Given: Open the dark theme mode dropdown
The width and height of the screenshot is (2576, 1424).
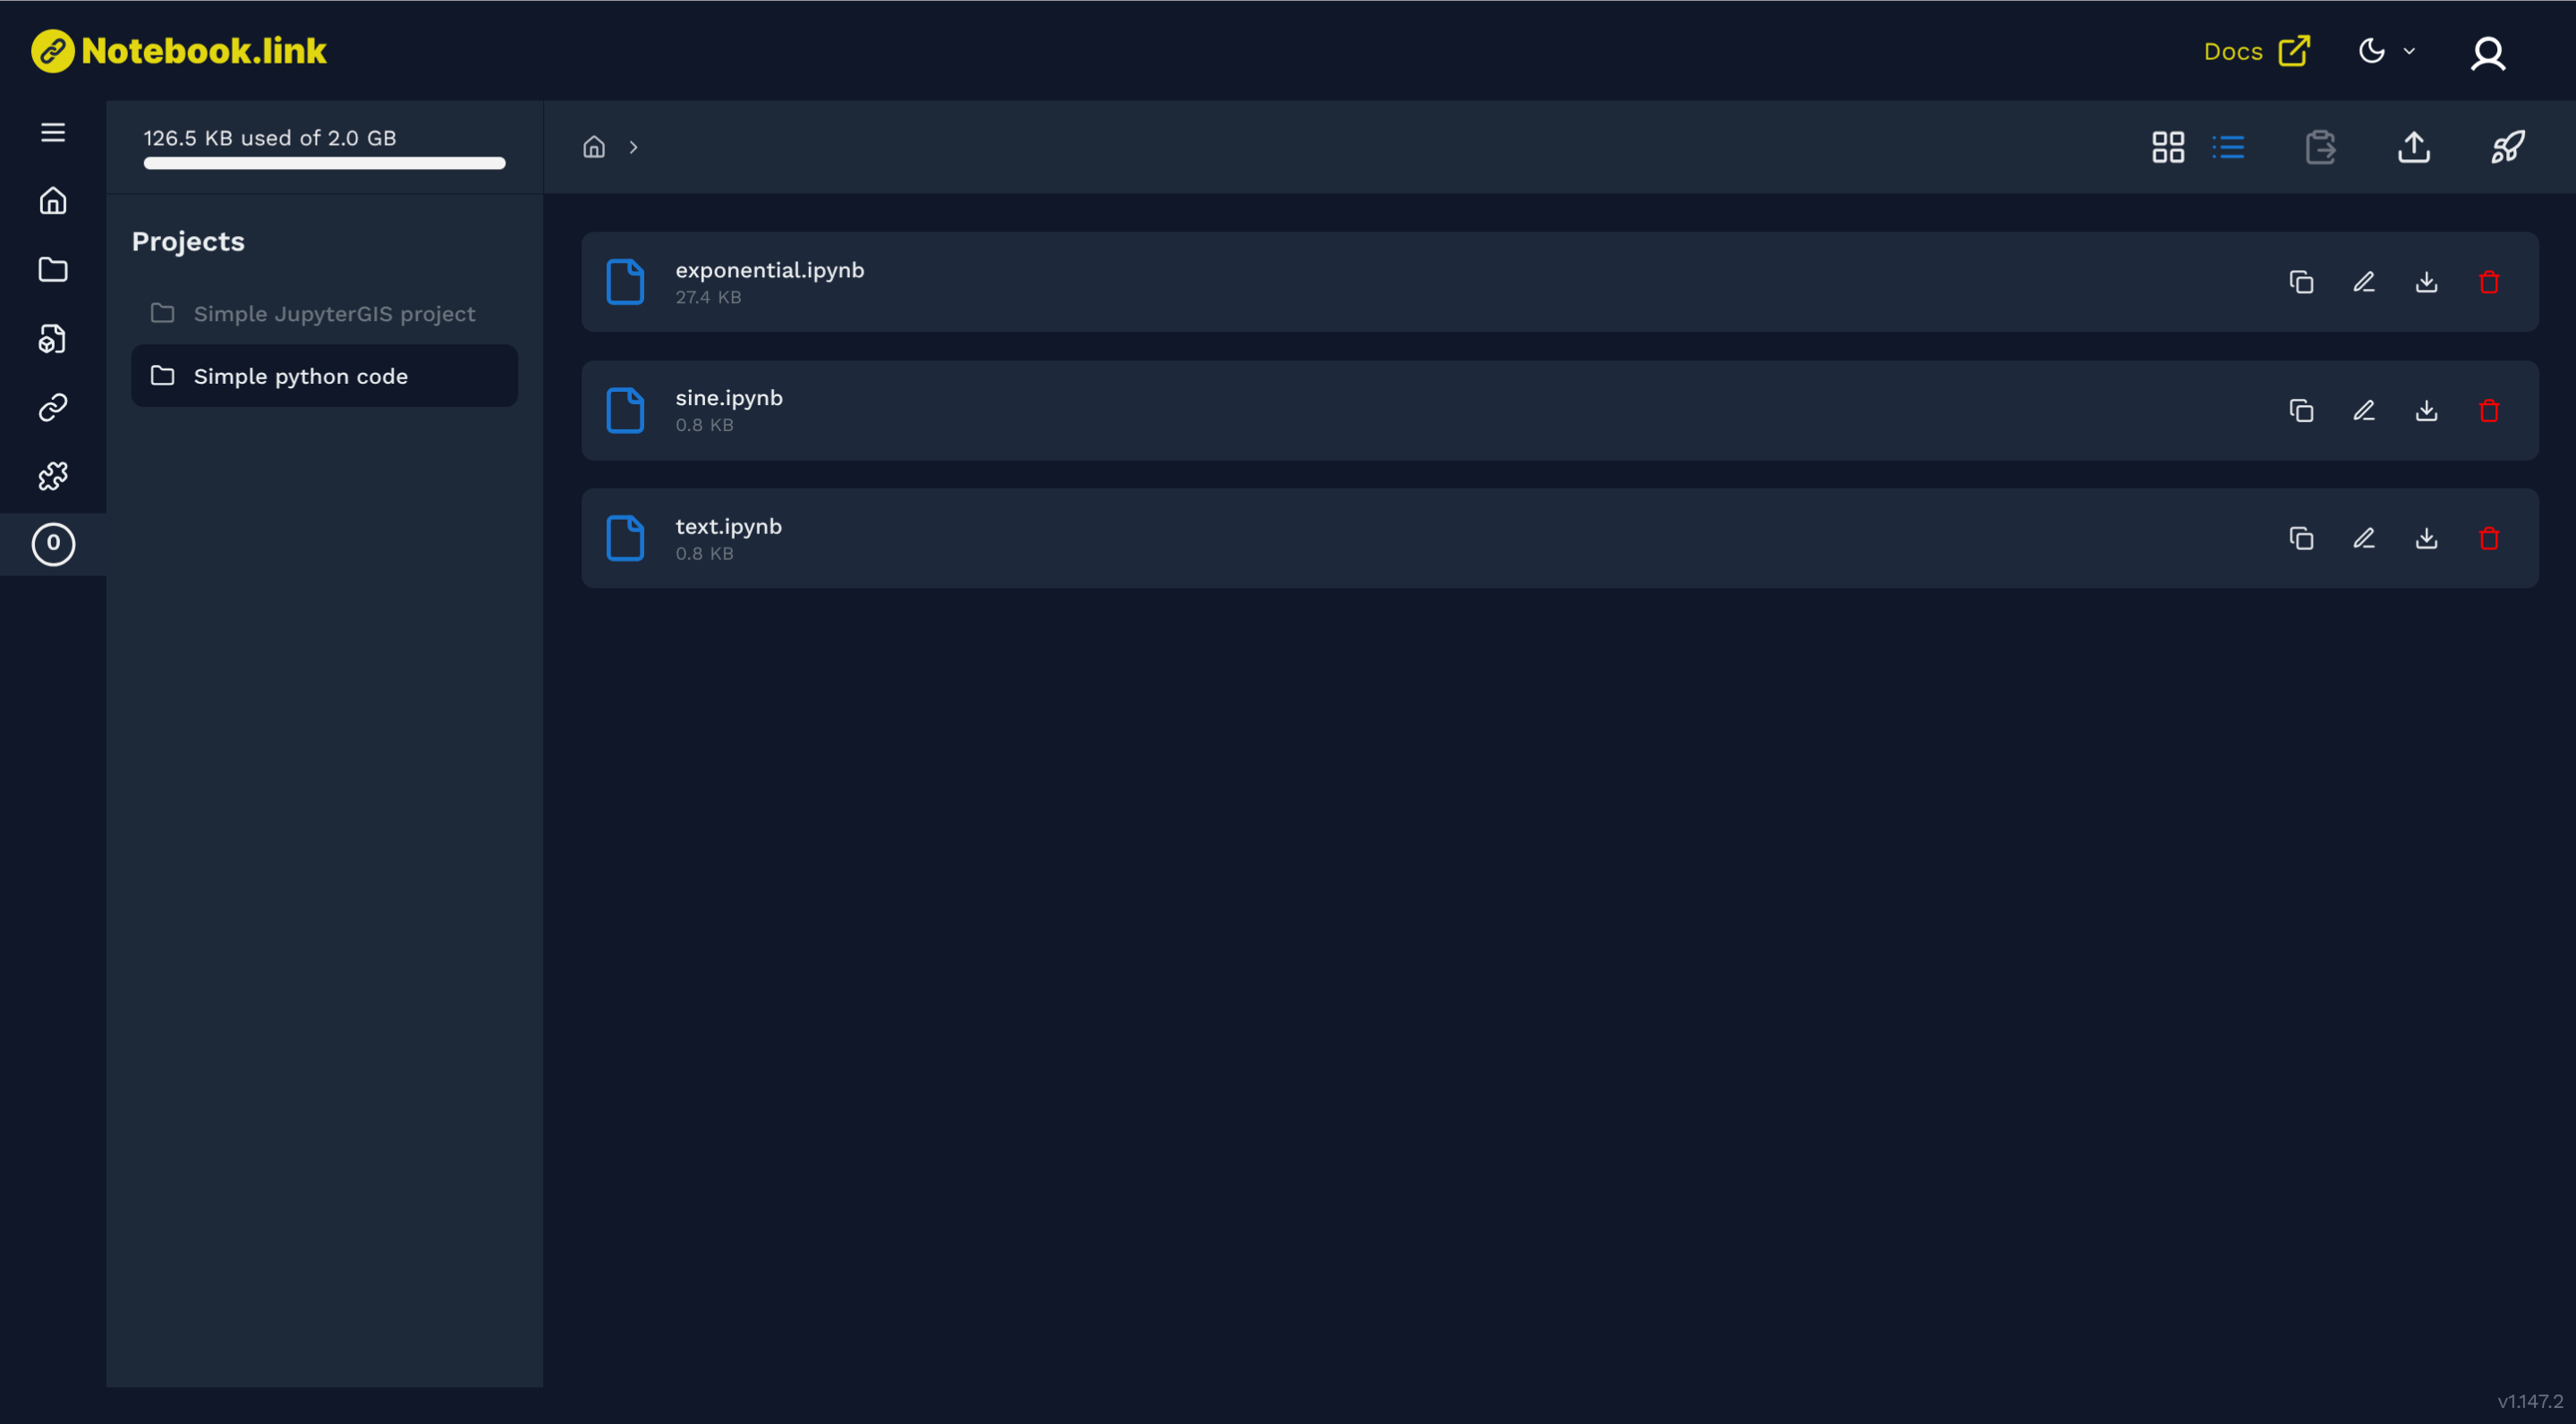Looking at the screenshot, I should pos(2386,51).
